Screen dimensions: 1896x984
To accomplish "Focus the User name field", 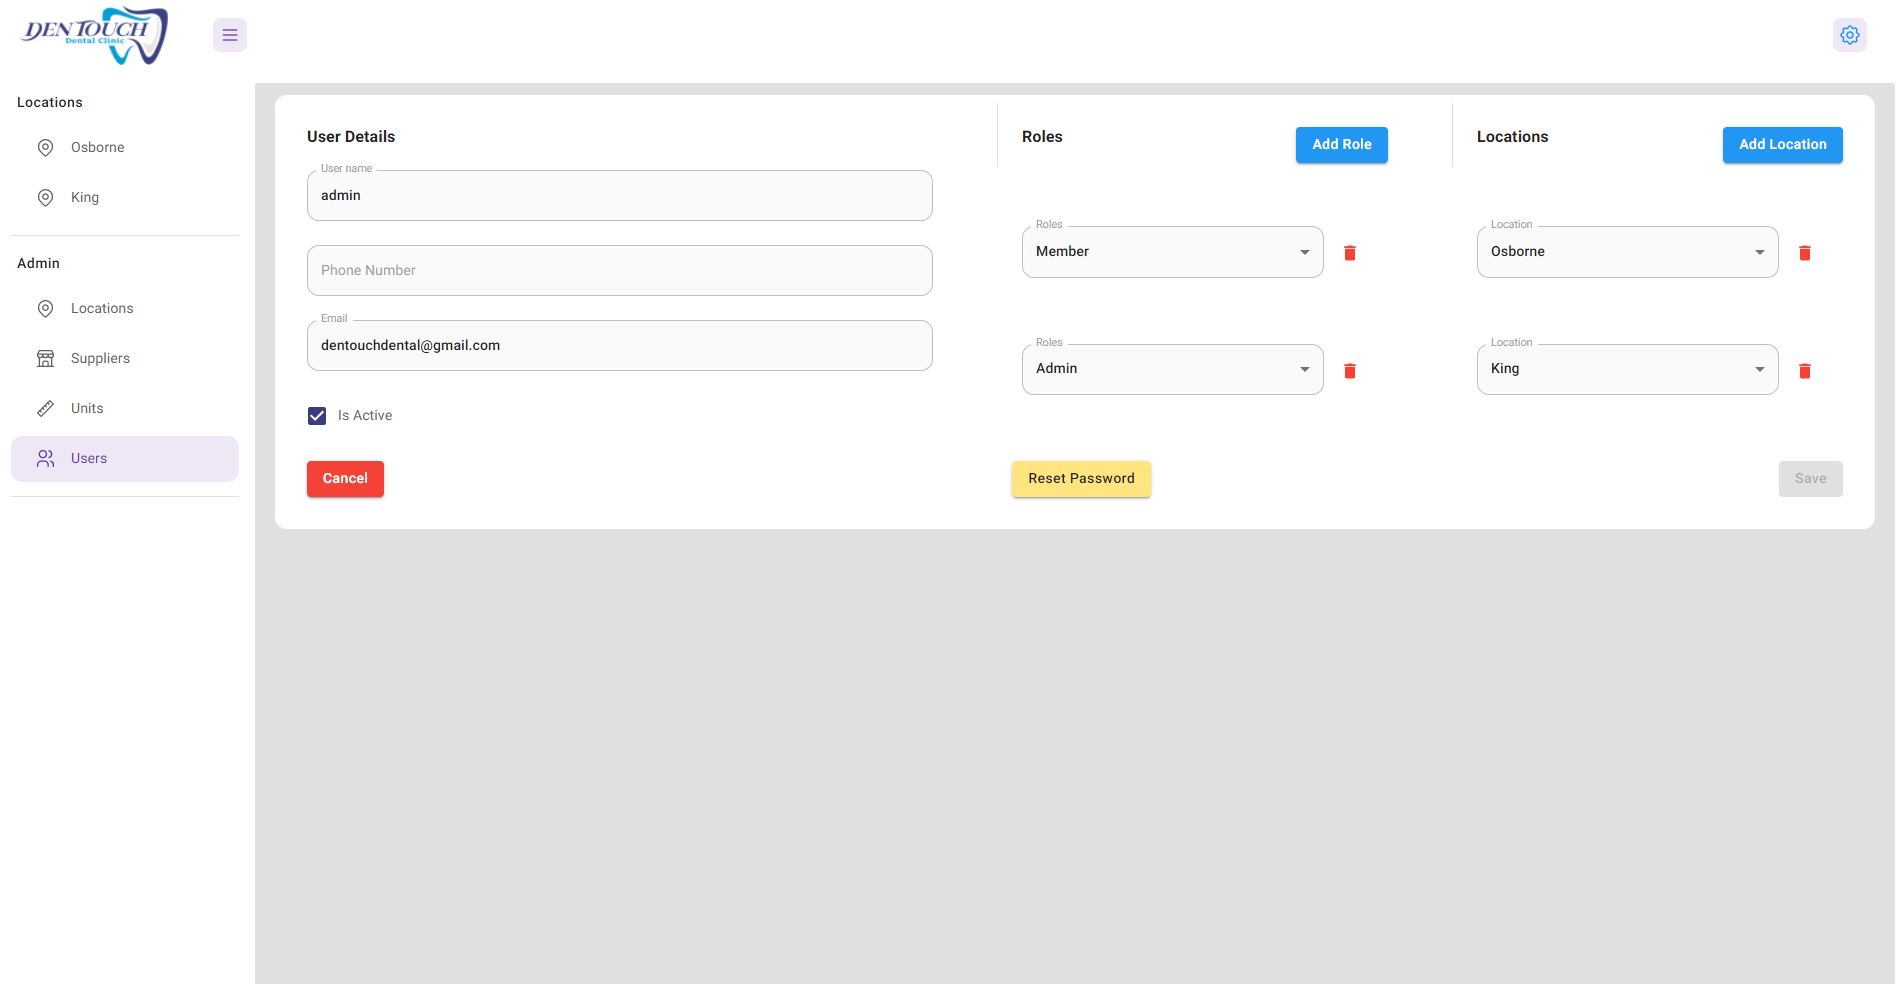I will click(620, 196).
